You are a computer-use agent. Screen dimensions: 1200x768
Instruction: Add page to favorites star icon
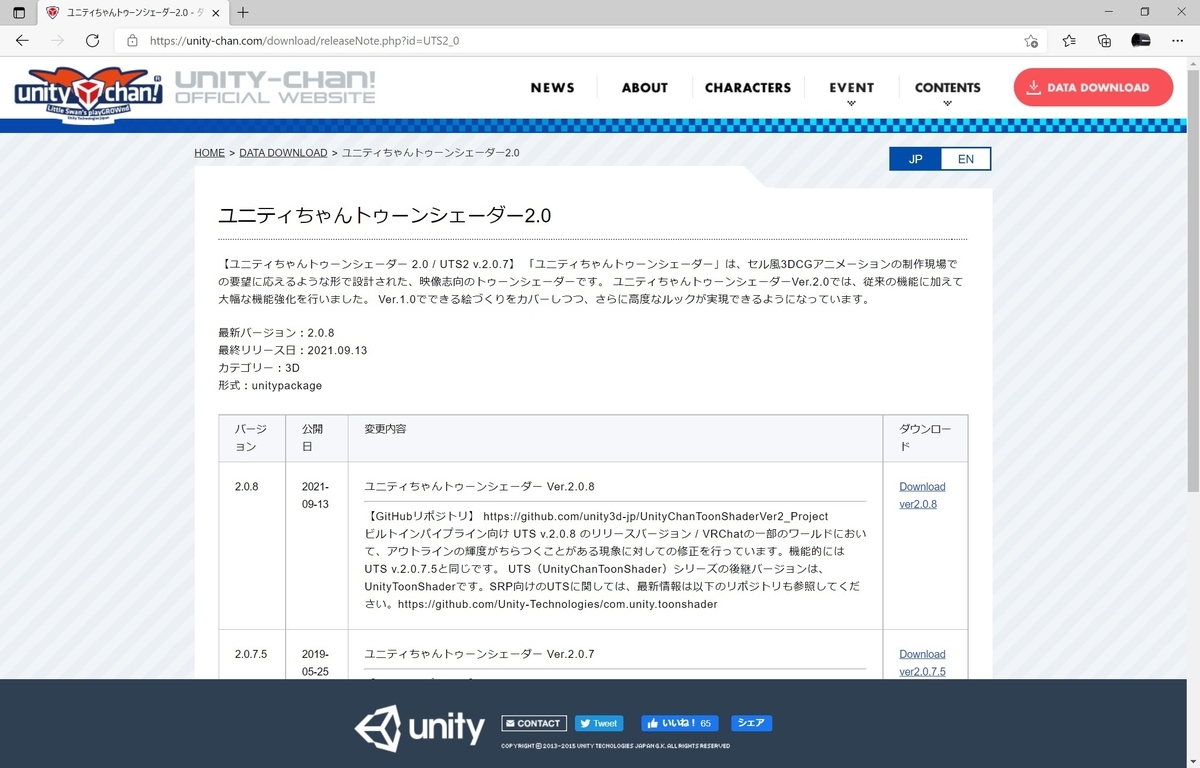(1031, 41)
